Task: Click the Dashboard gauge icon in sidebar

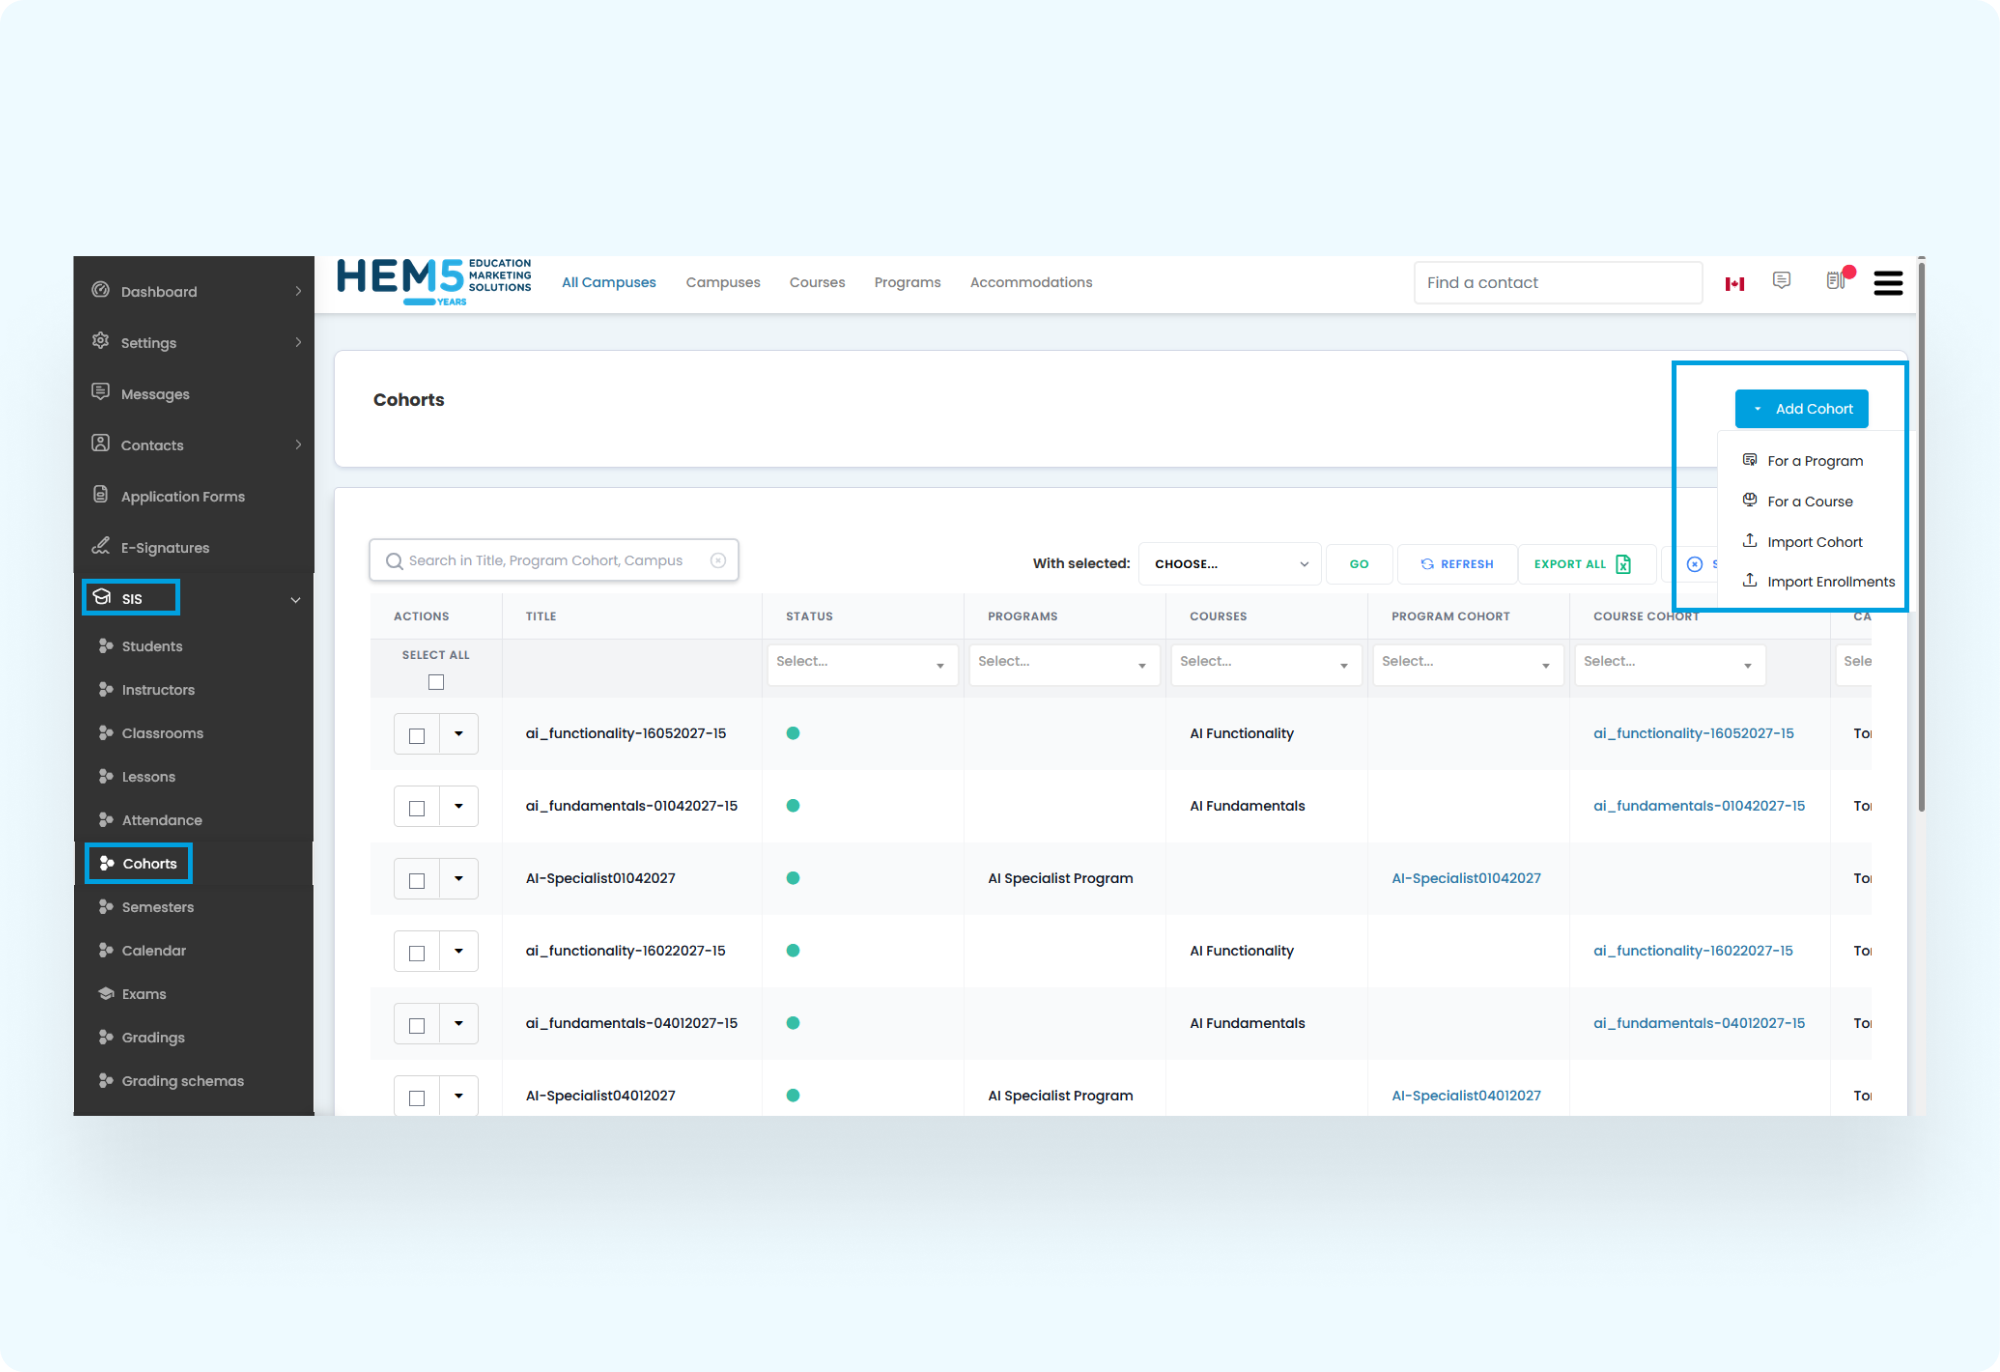Action: [100, 290]
